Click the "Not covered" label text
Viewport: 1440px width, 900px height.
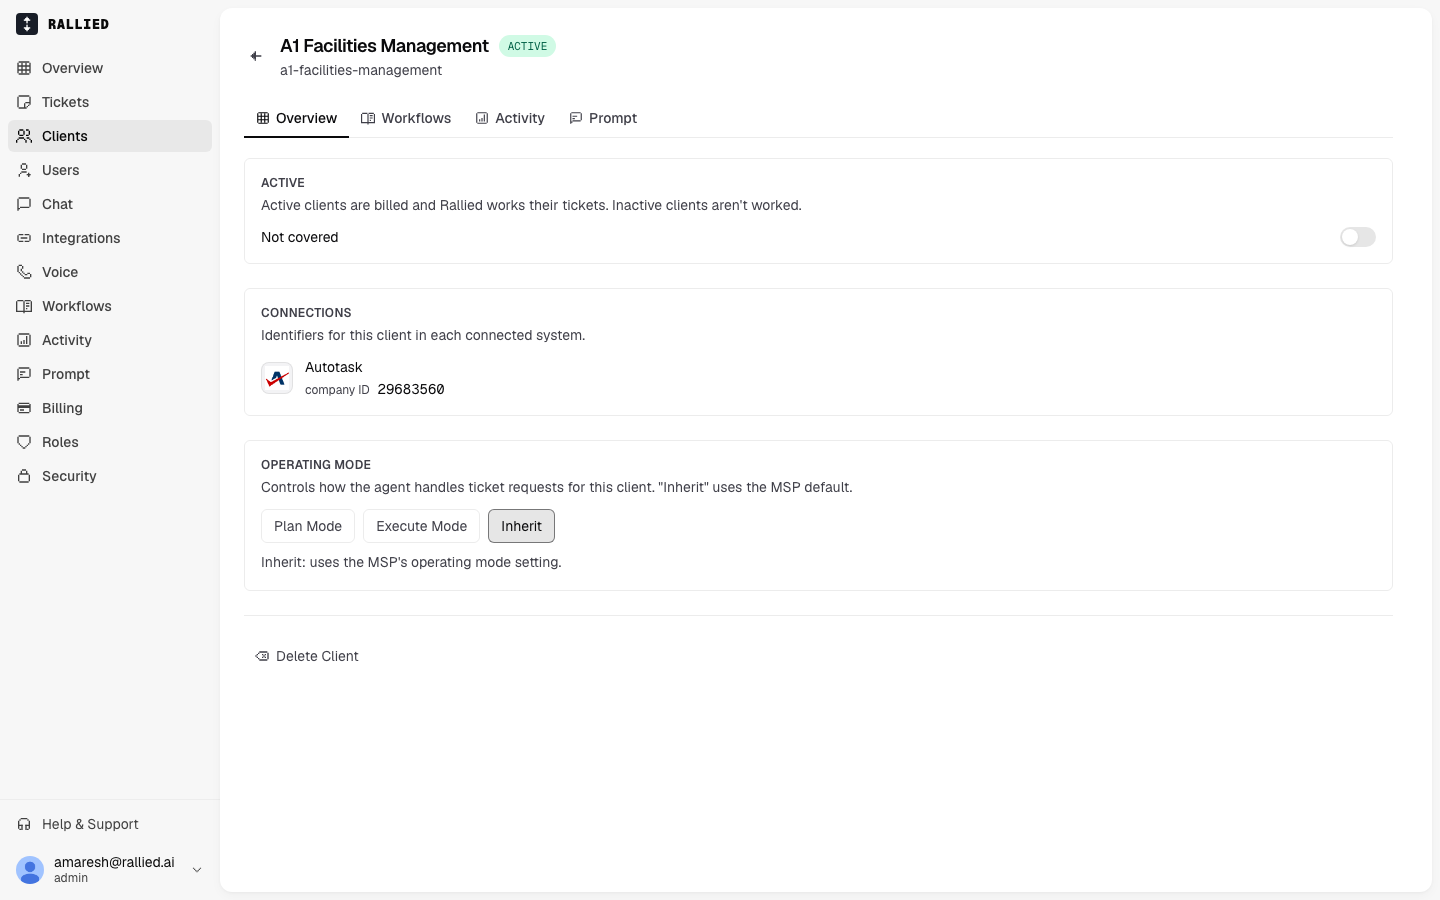pos(300,237)
